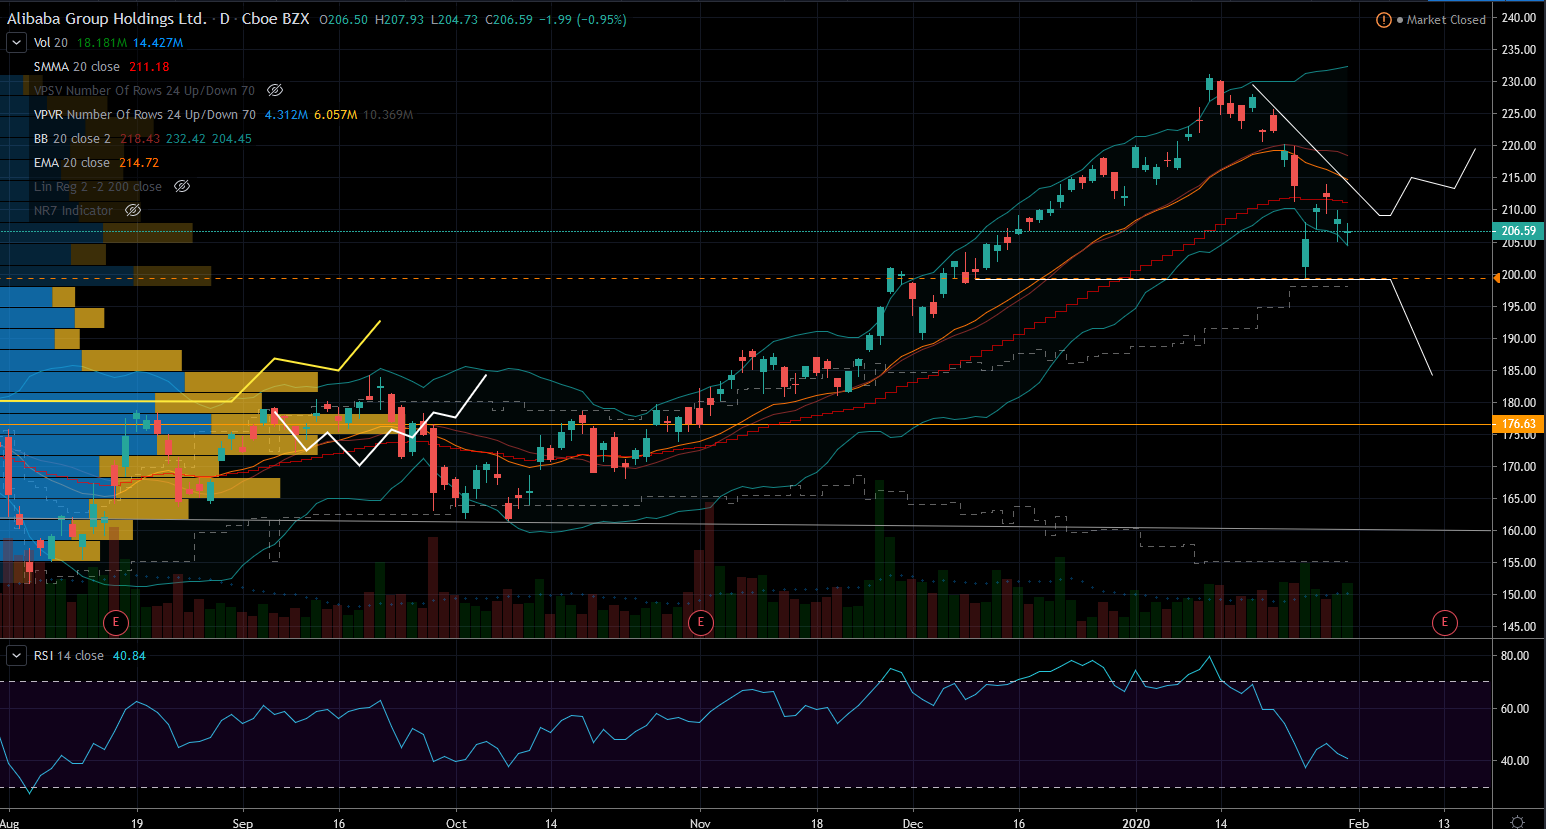Image resolution: width=1546 pixels, height=829 pixels.
Task: Click the 190.00 price axis label
Action: [1518, 339]
